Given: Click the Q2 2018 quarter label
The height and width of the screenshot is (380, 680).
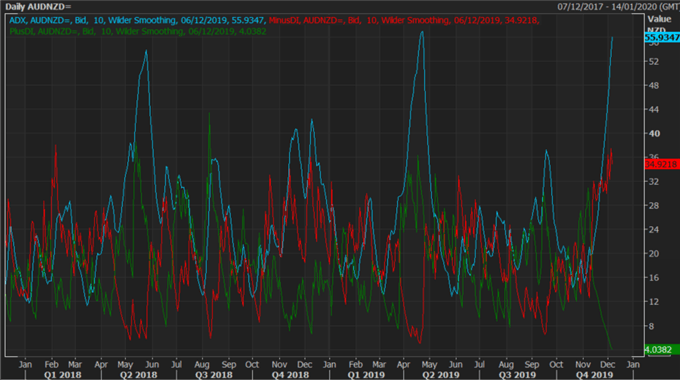Looking at the screenshot, I should [138, 375].
